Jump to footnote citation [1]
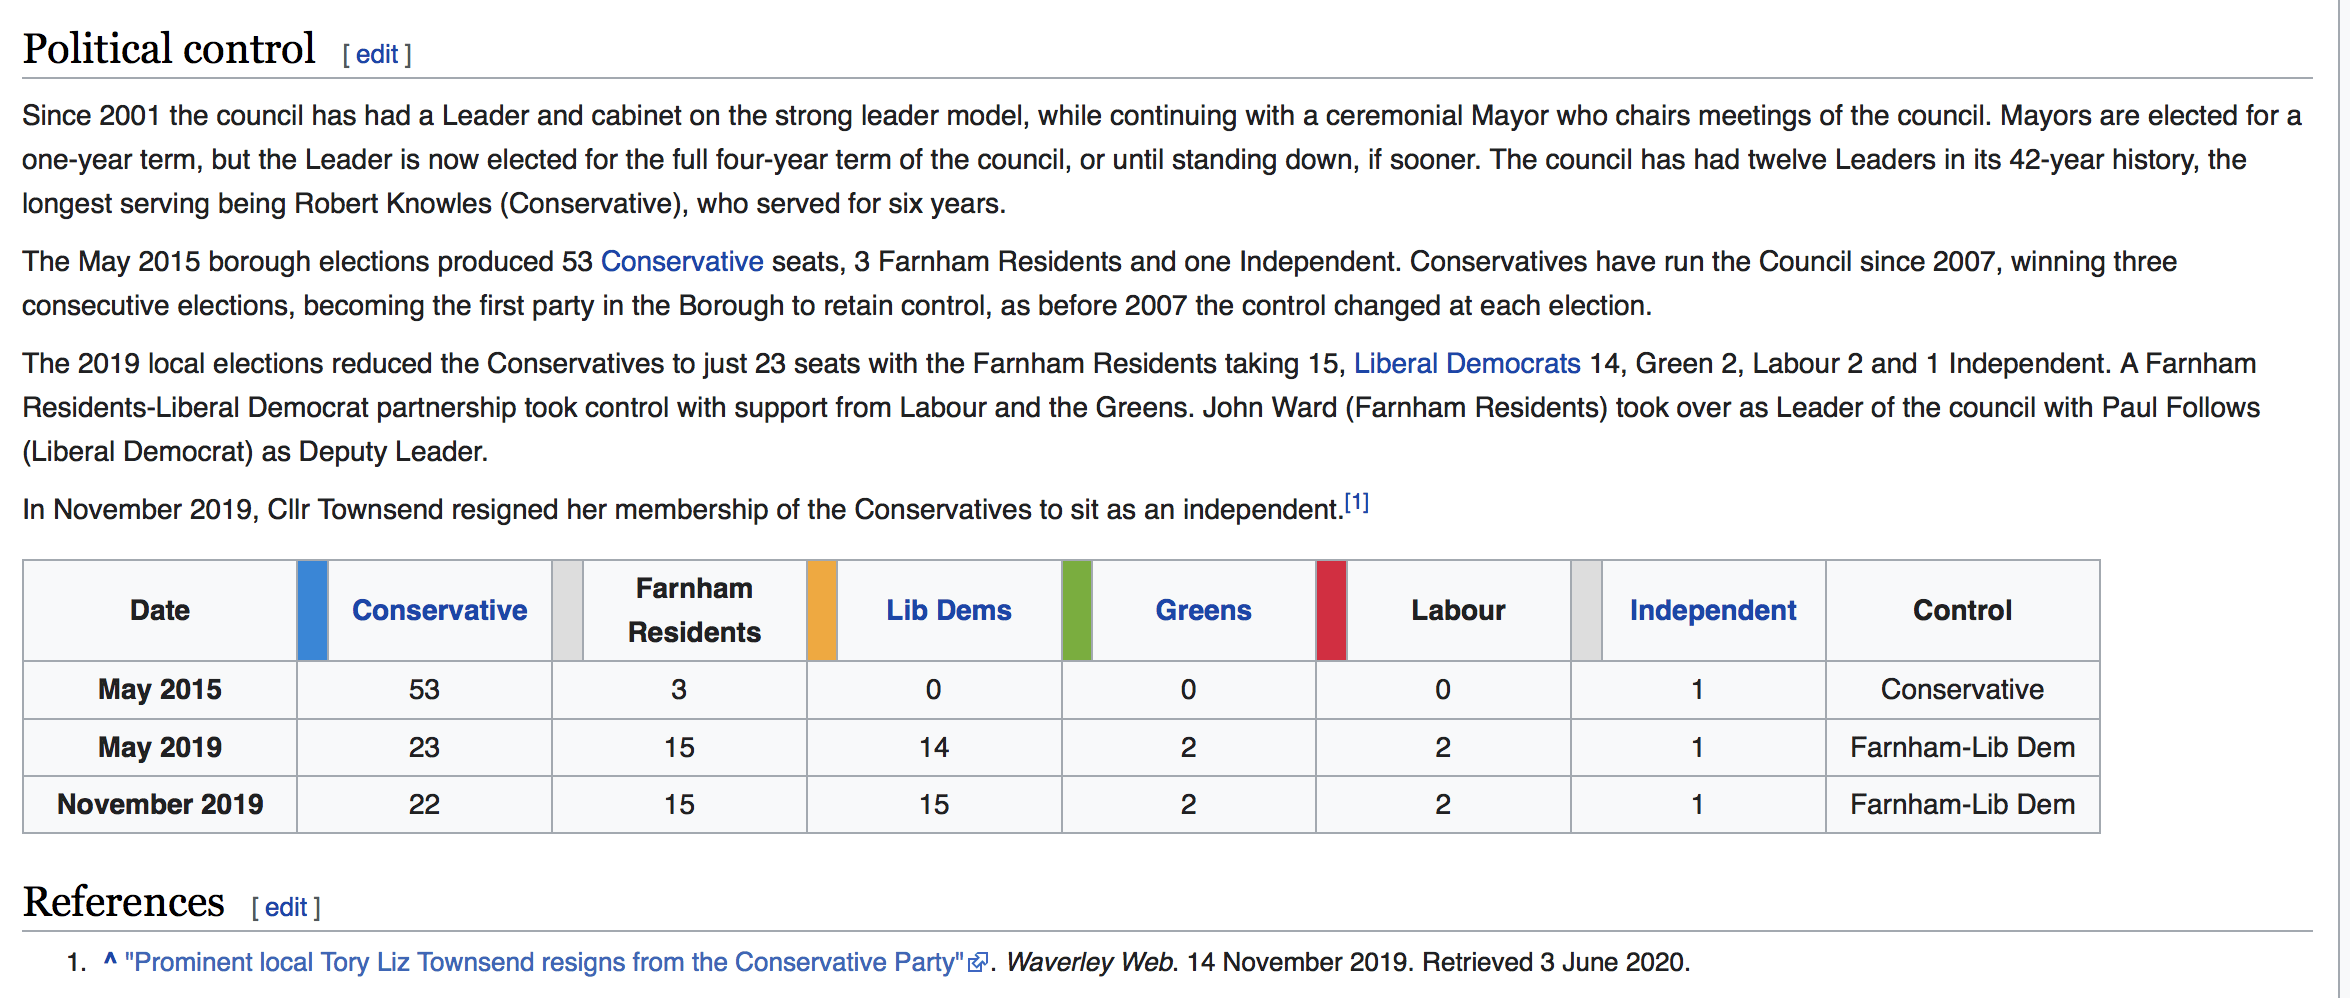2350x998 pixels. coord(1356,503)
